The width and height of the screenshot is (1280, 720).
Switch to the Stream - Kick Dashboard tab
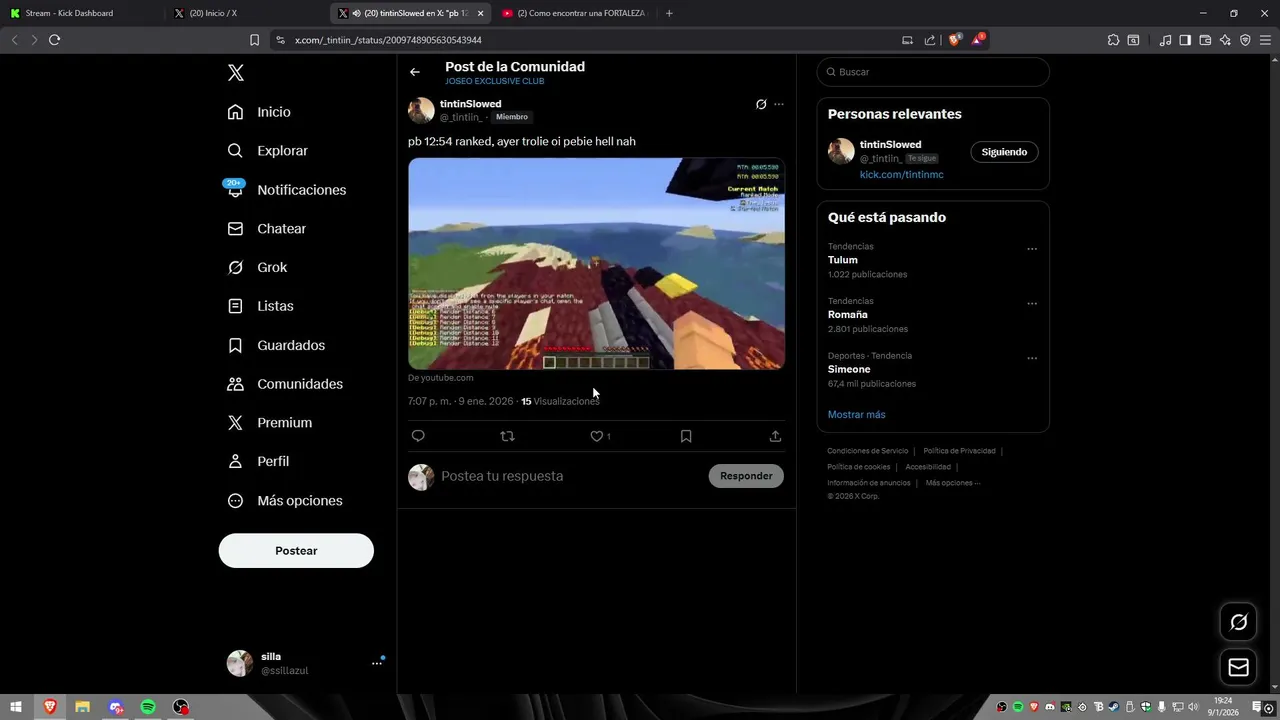tap(80, 13)
